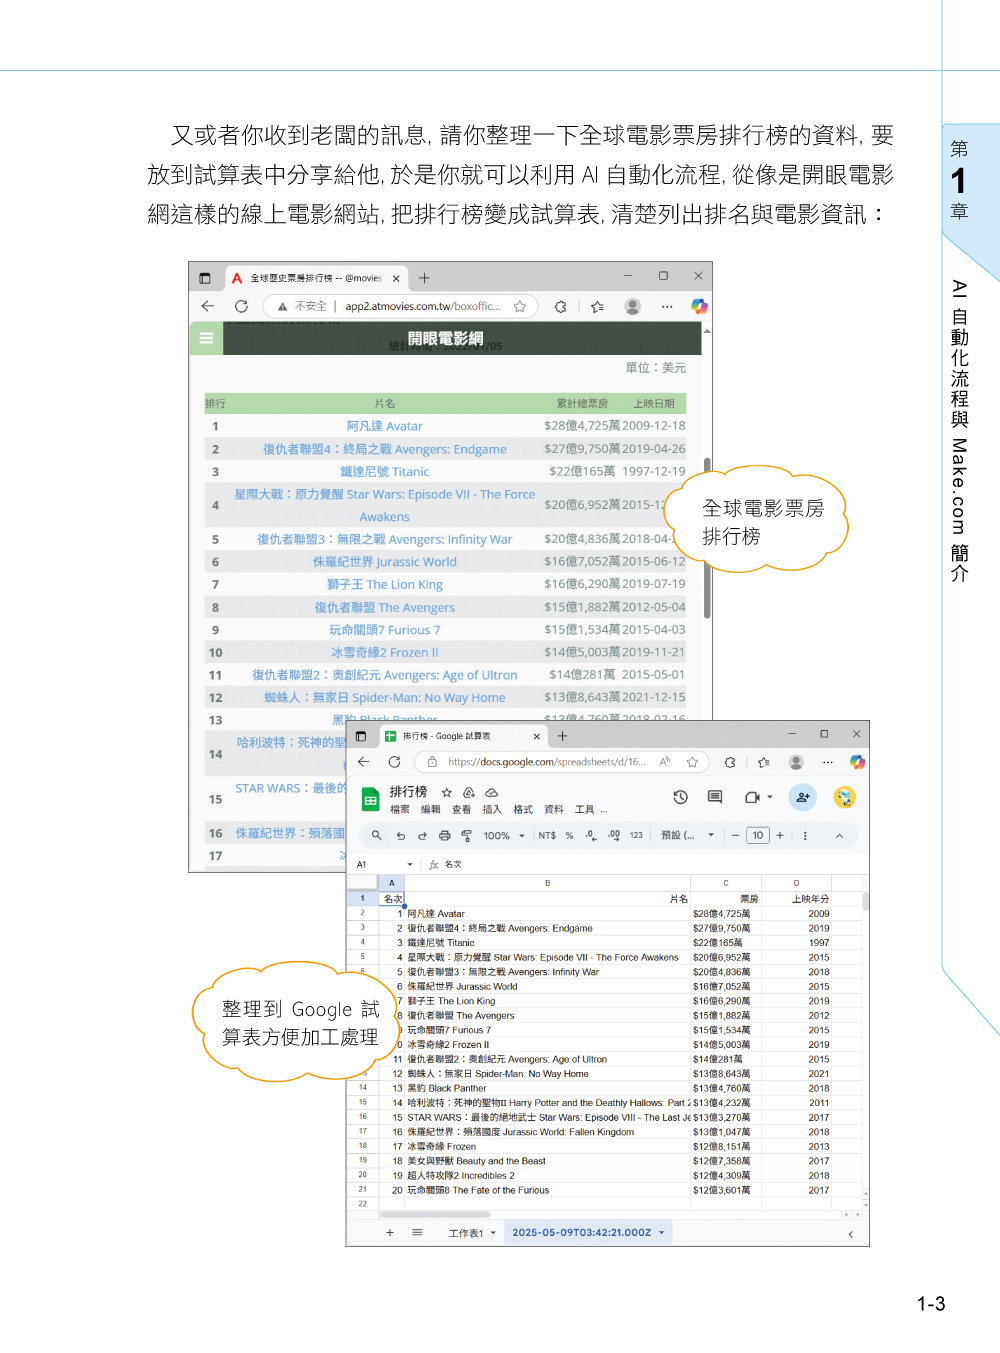Select column B header in the spreadsheet

tap(548, 883)
